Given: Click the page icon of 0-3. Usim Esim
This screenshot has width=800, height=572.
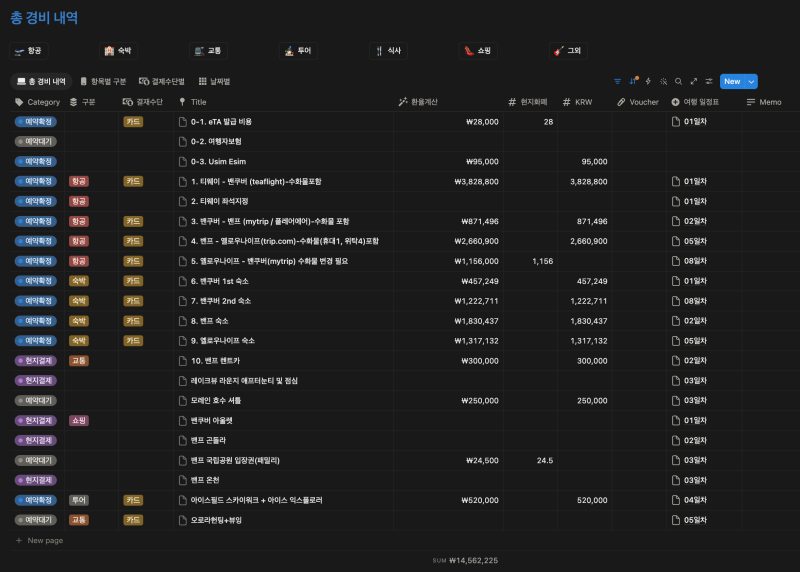Looking at the screenshot, I should (x=183, y=162).
